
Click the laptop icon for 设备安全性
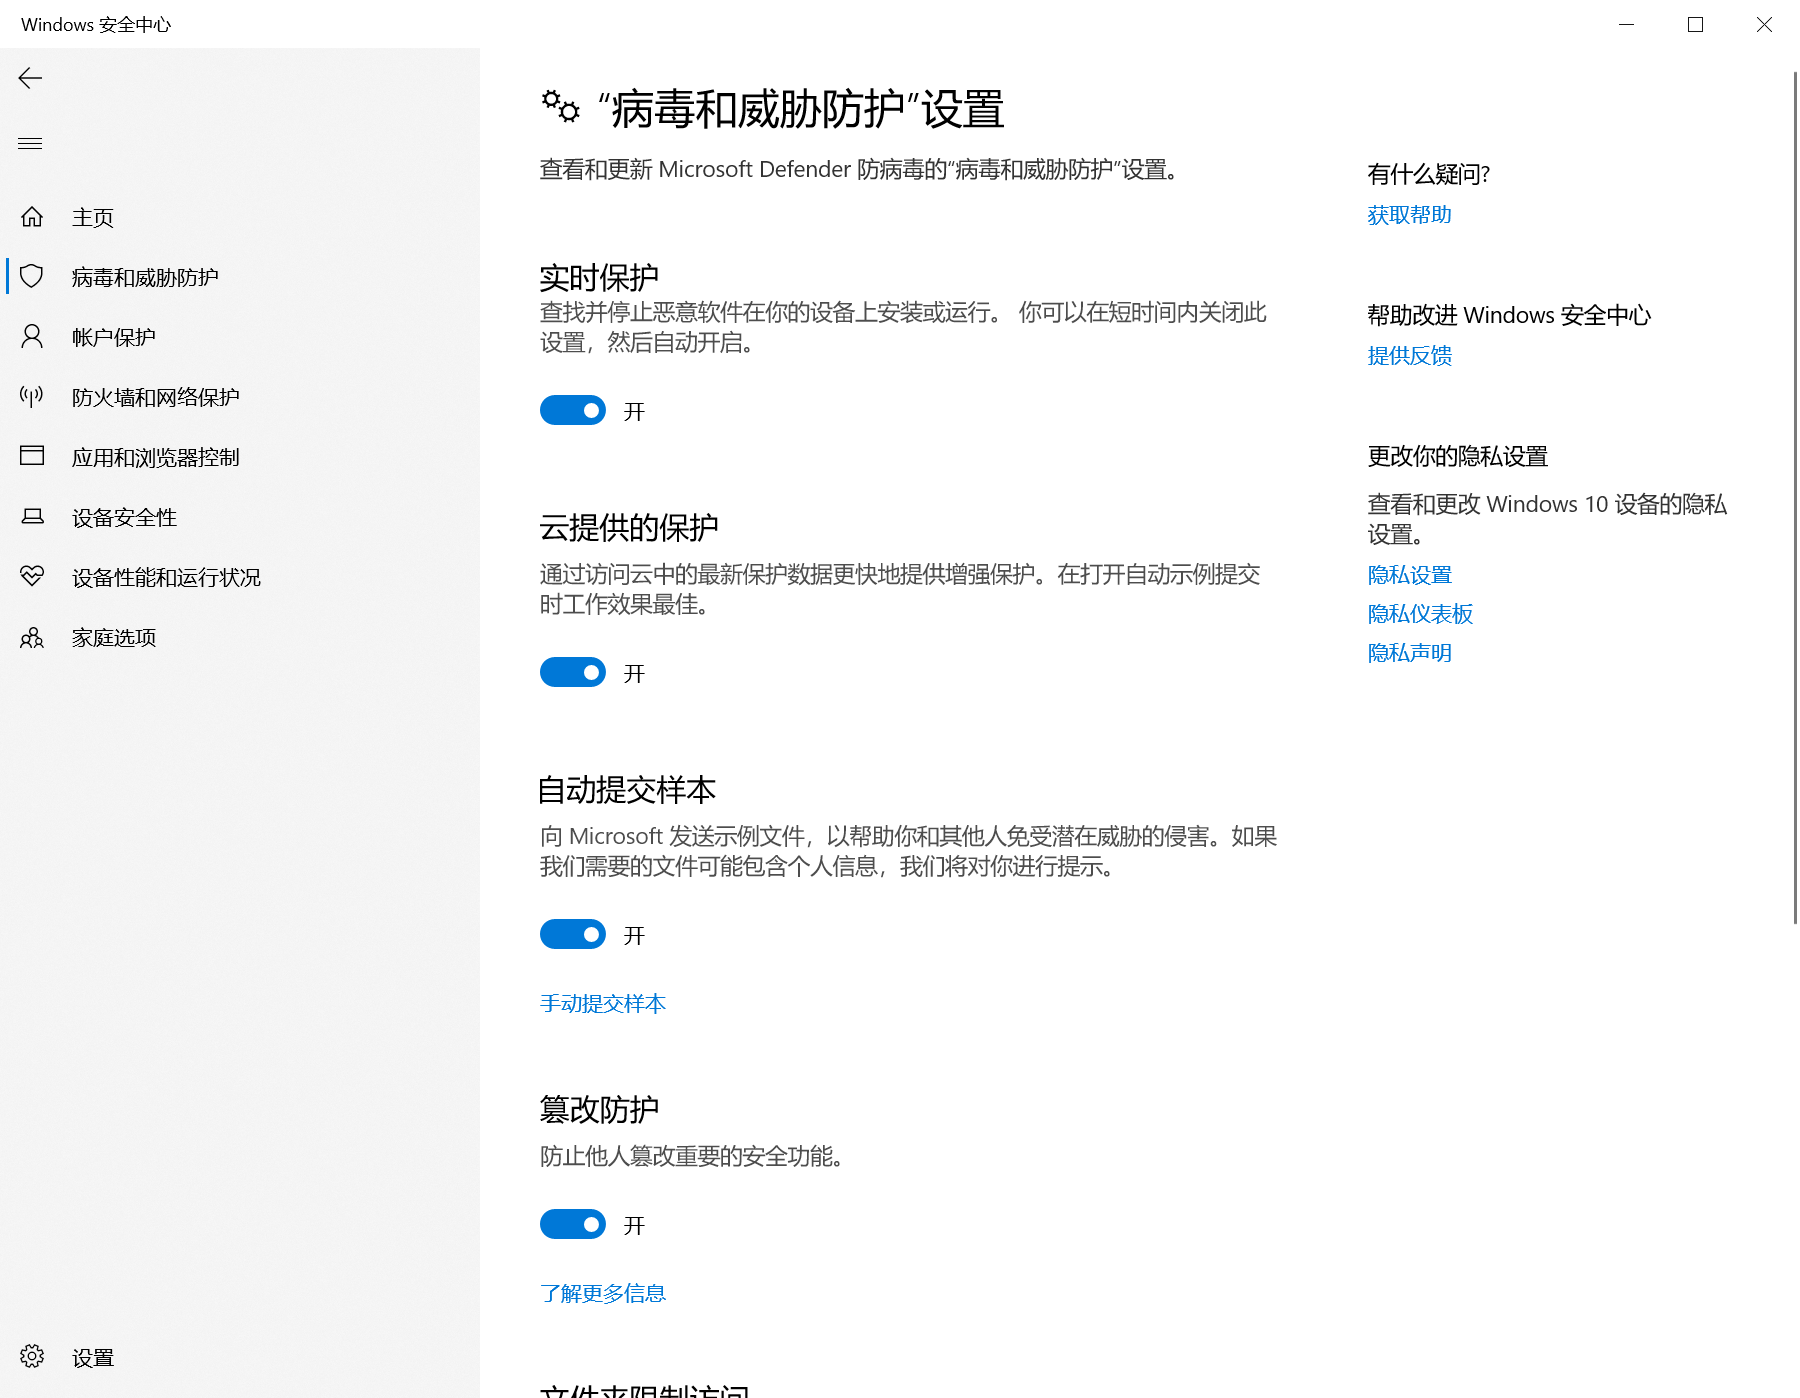click(x=32, y=516)
